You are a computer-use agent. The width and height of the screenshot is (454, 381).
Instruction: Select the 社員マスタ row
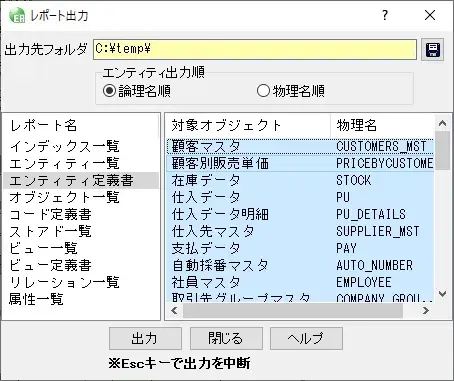pos(300,282)
